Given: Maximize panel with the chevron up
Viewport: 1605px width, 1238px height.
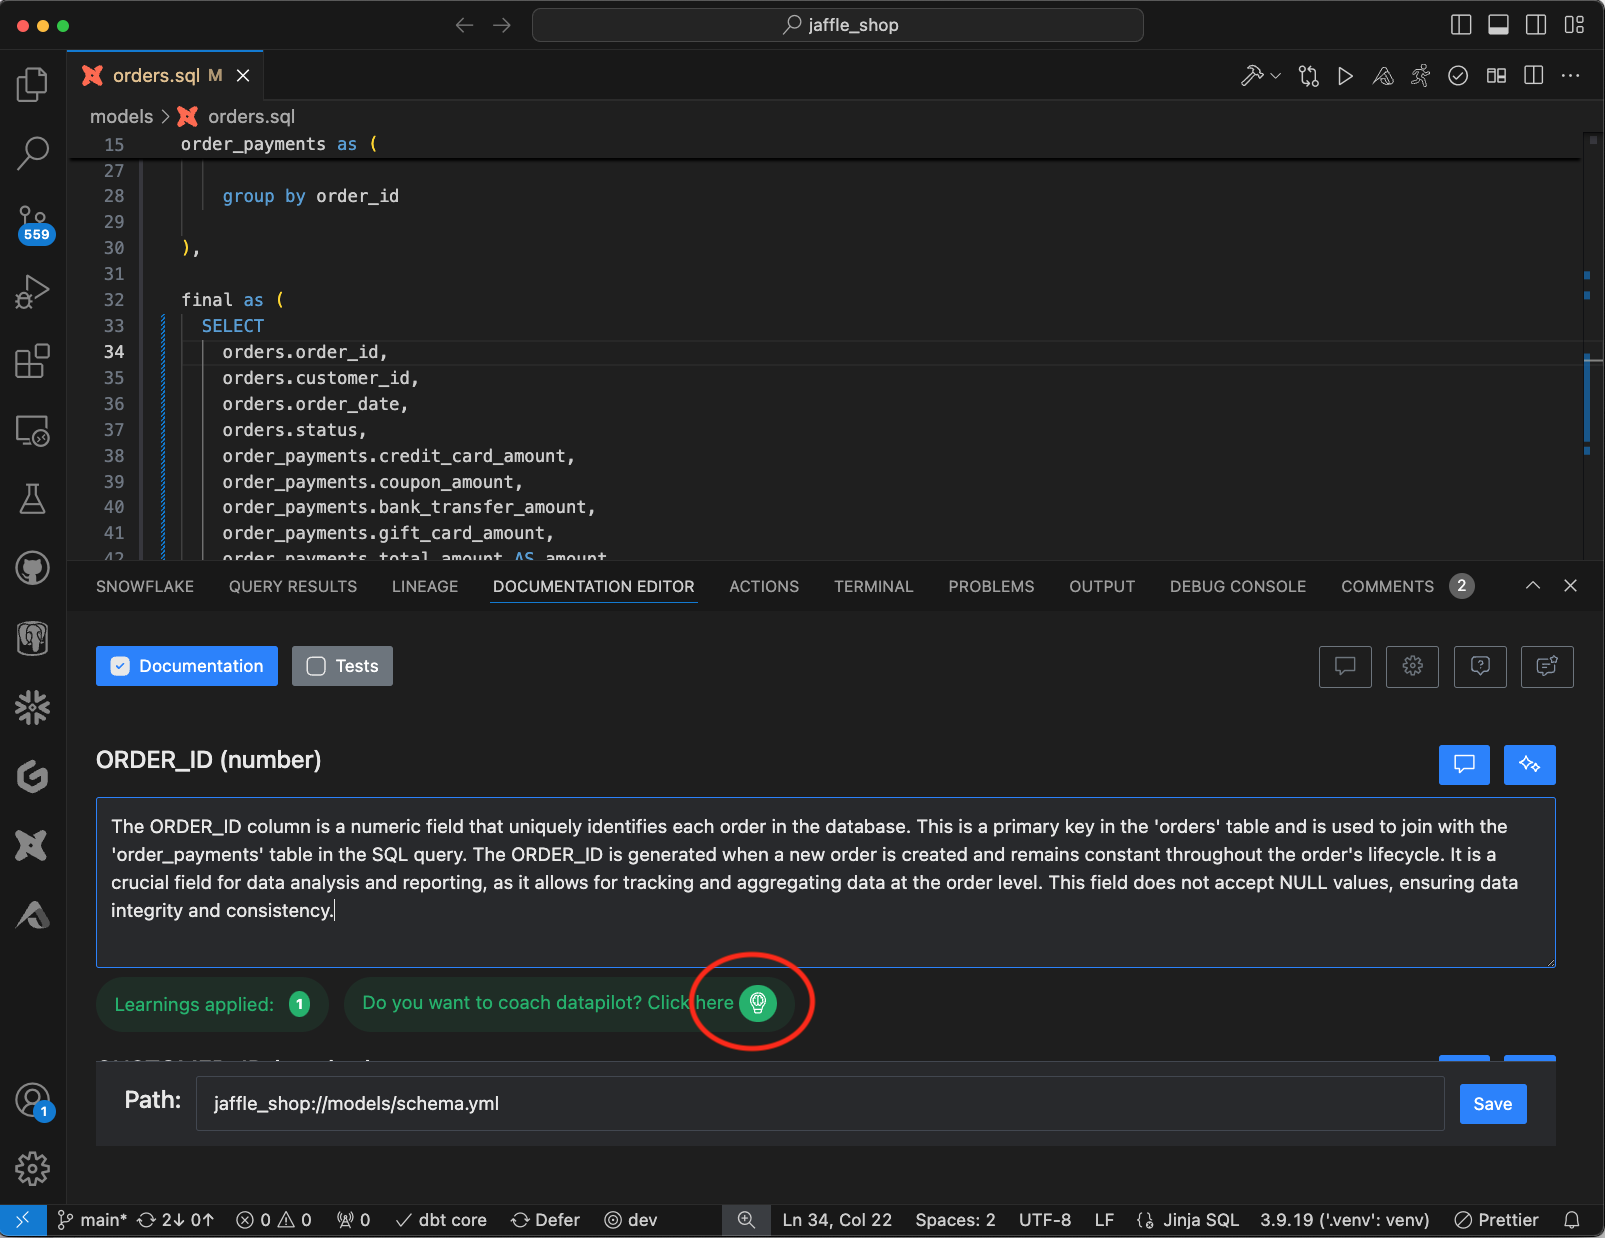Looking at the screenshot, I should point(1533,586).
